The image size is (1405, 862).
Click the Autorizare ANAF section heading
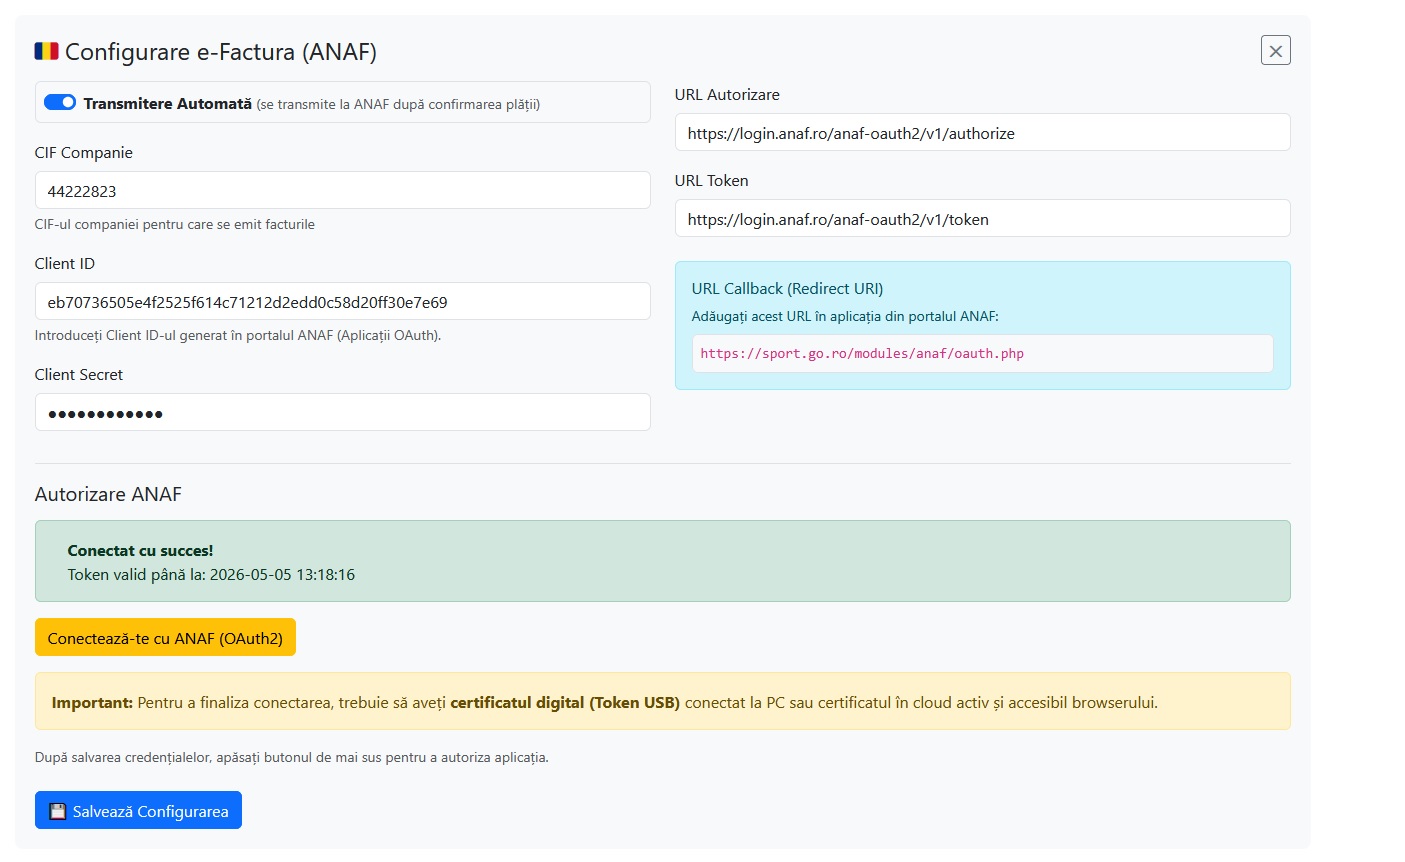point(108,493)
